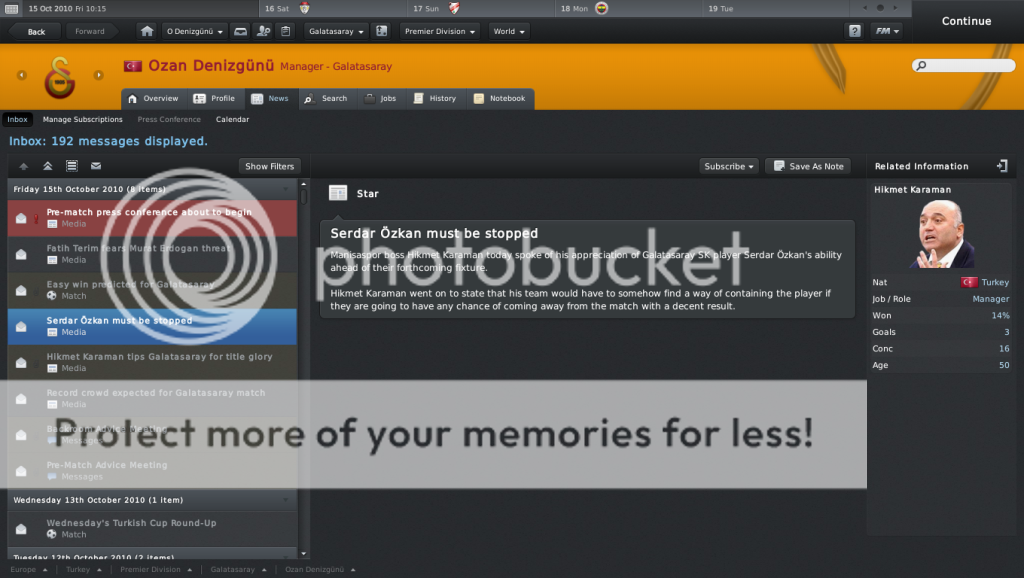Open the staff search icon in the toolbar
Image resolution: width=1024 pixels, height=578 pixels.
click(263, 31)
